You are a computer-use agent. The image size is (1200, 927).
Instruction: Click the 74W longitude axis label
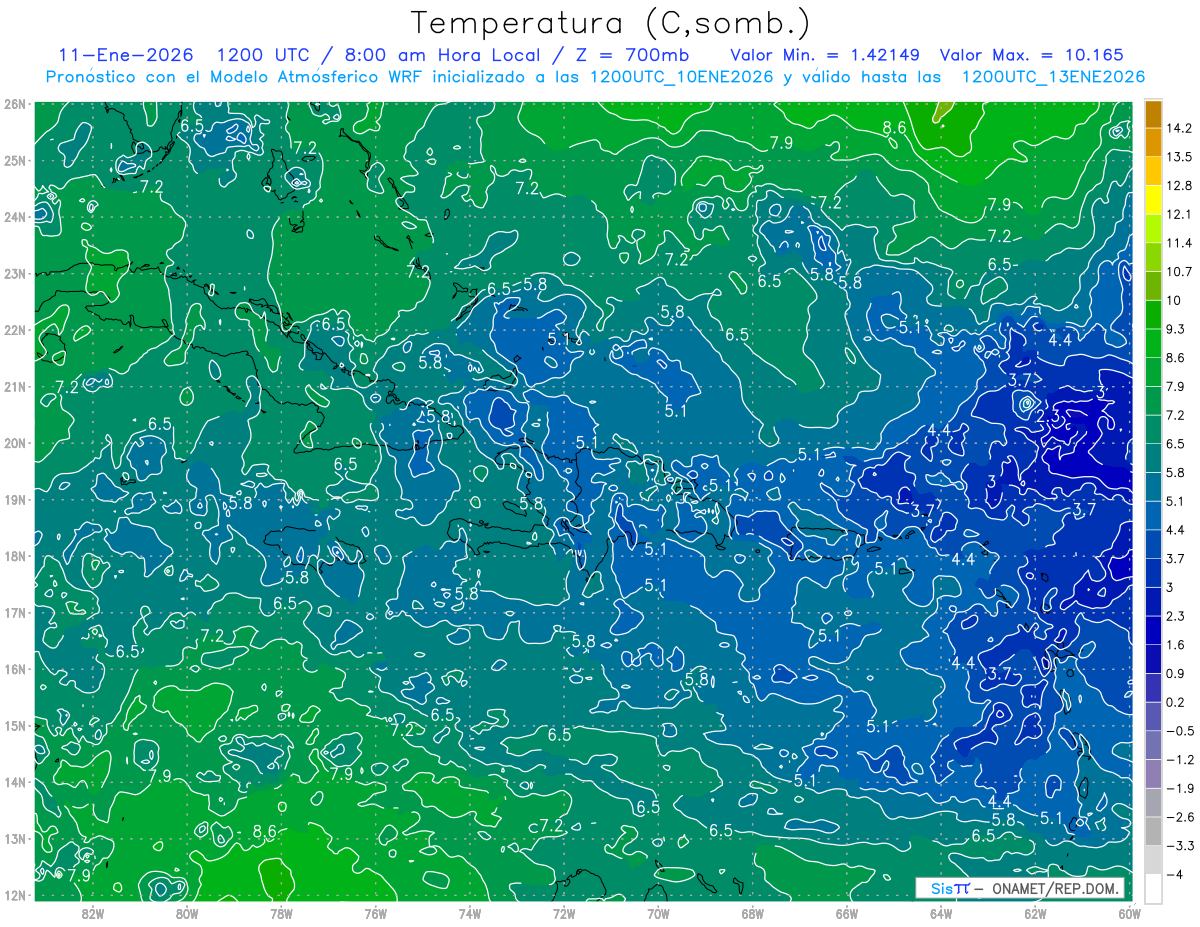click(x=469, y=913)
